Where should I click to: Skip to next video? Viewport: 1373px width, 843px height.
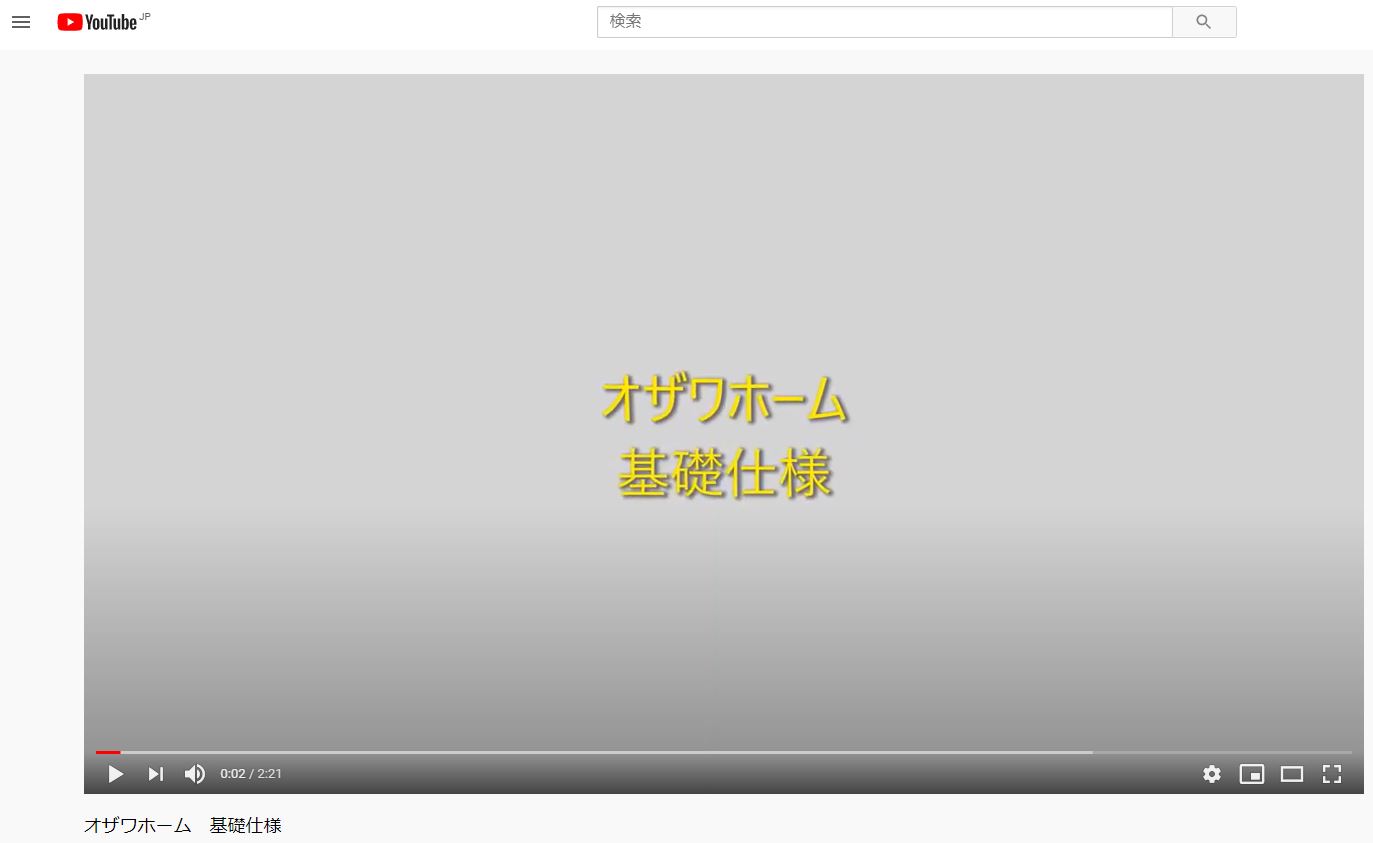156,774
